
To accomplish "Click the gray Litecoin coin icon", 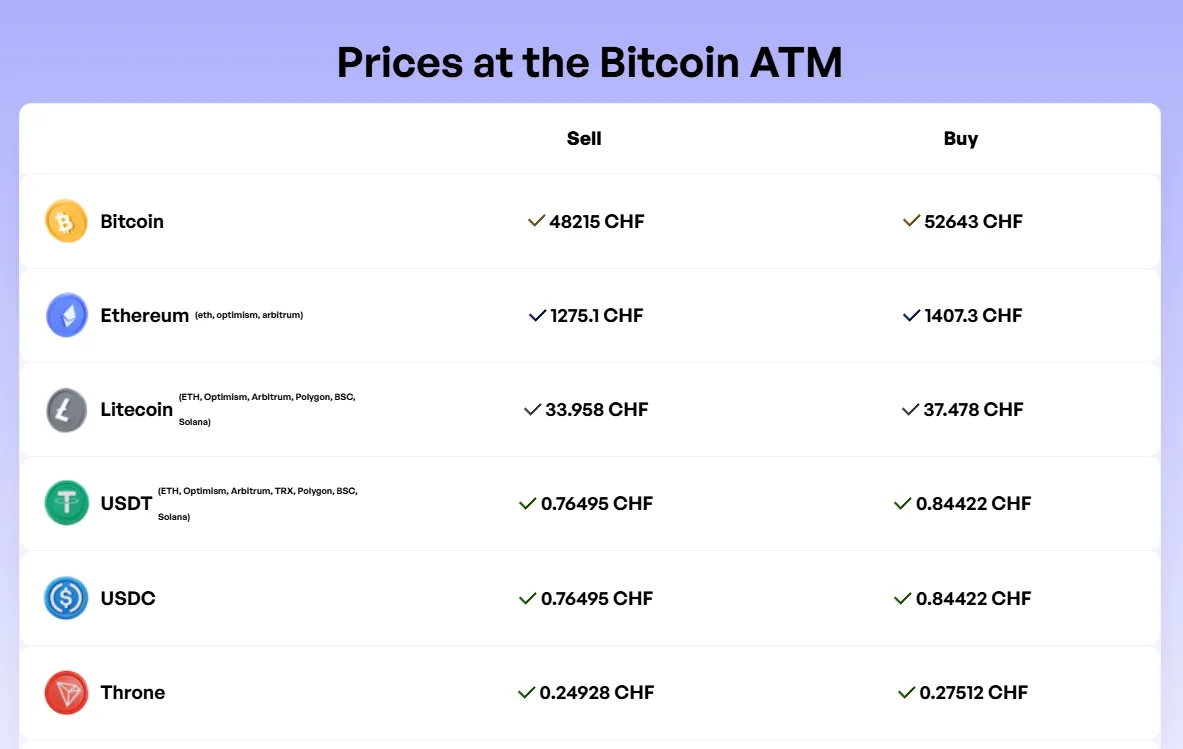I will click(x=66, y=410).
